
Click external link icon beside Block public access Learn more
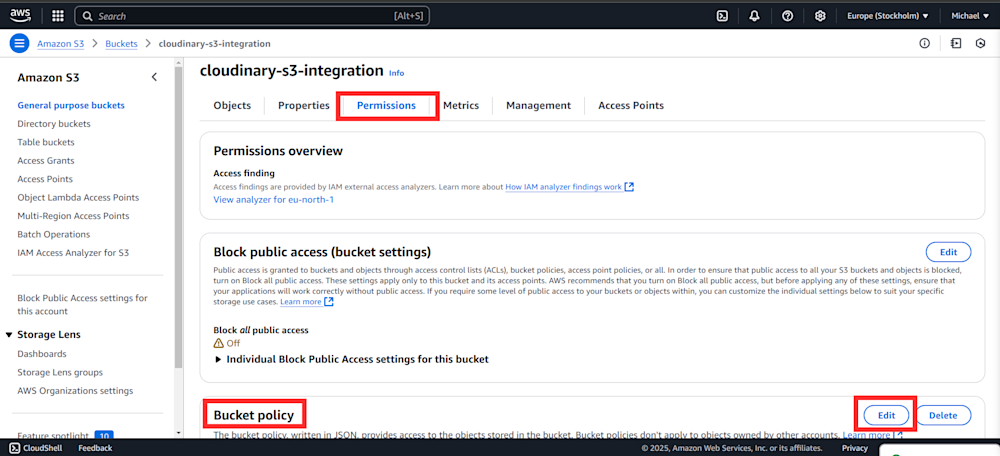coord(329,302)
